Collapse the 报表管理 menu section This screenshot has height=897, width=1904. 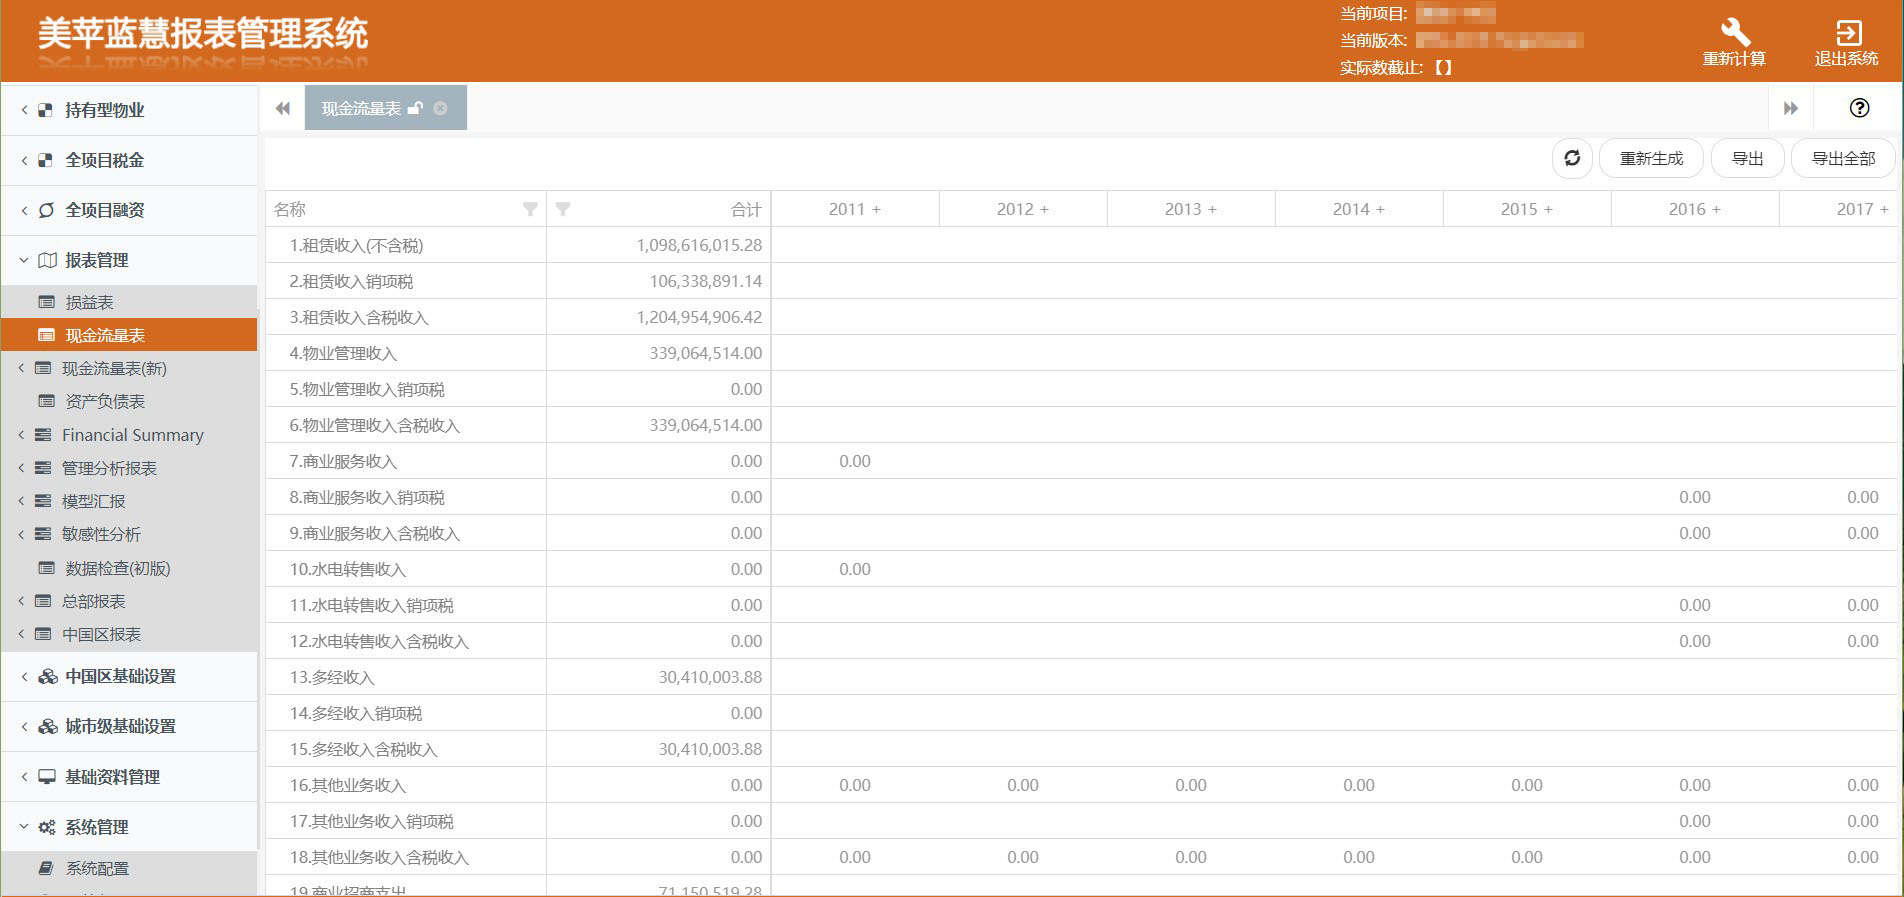pyautogui.click(x=97, y=260)
